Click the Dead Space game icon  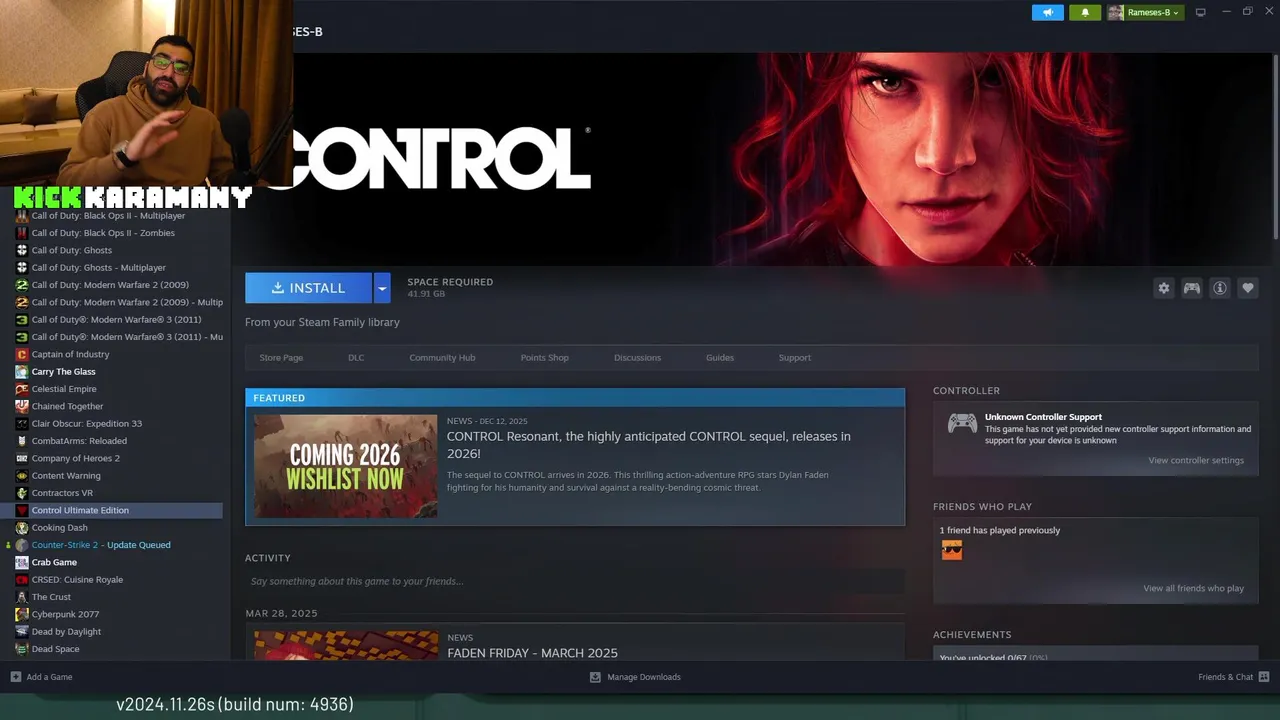click(22, 649)
